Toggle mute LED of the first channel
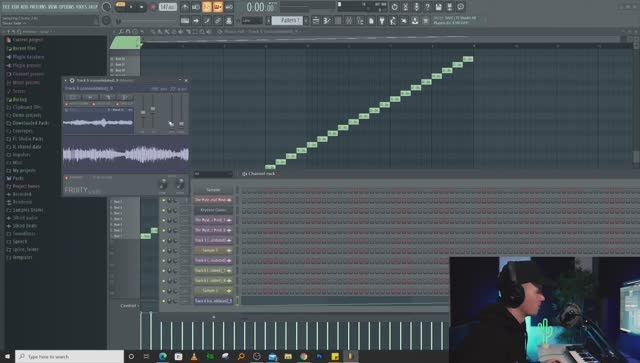This screenshot has height=363, width=640. tap(164, 200)
